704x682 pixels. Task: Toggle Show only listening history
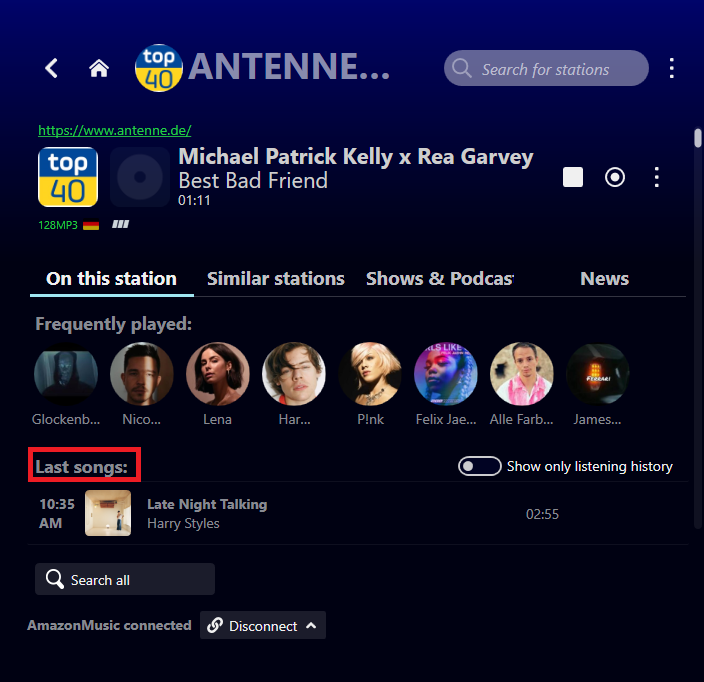(480, 466)
